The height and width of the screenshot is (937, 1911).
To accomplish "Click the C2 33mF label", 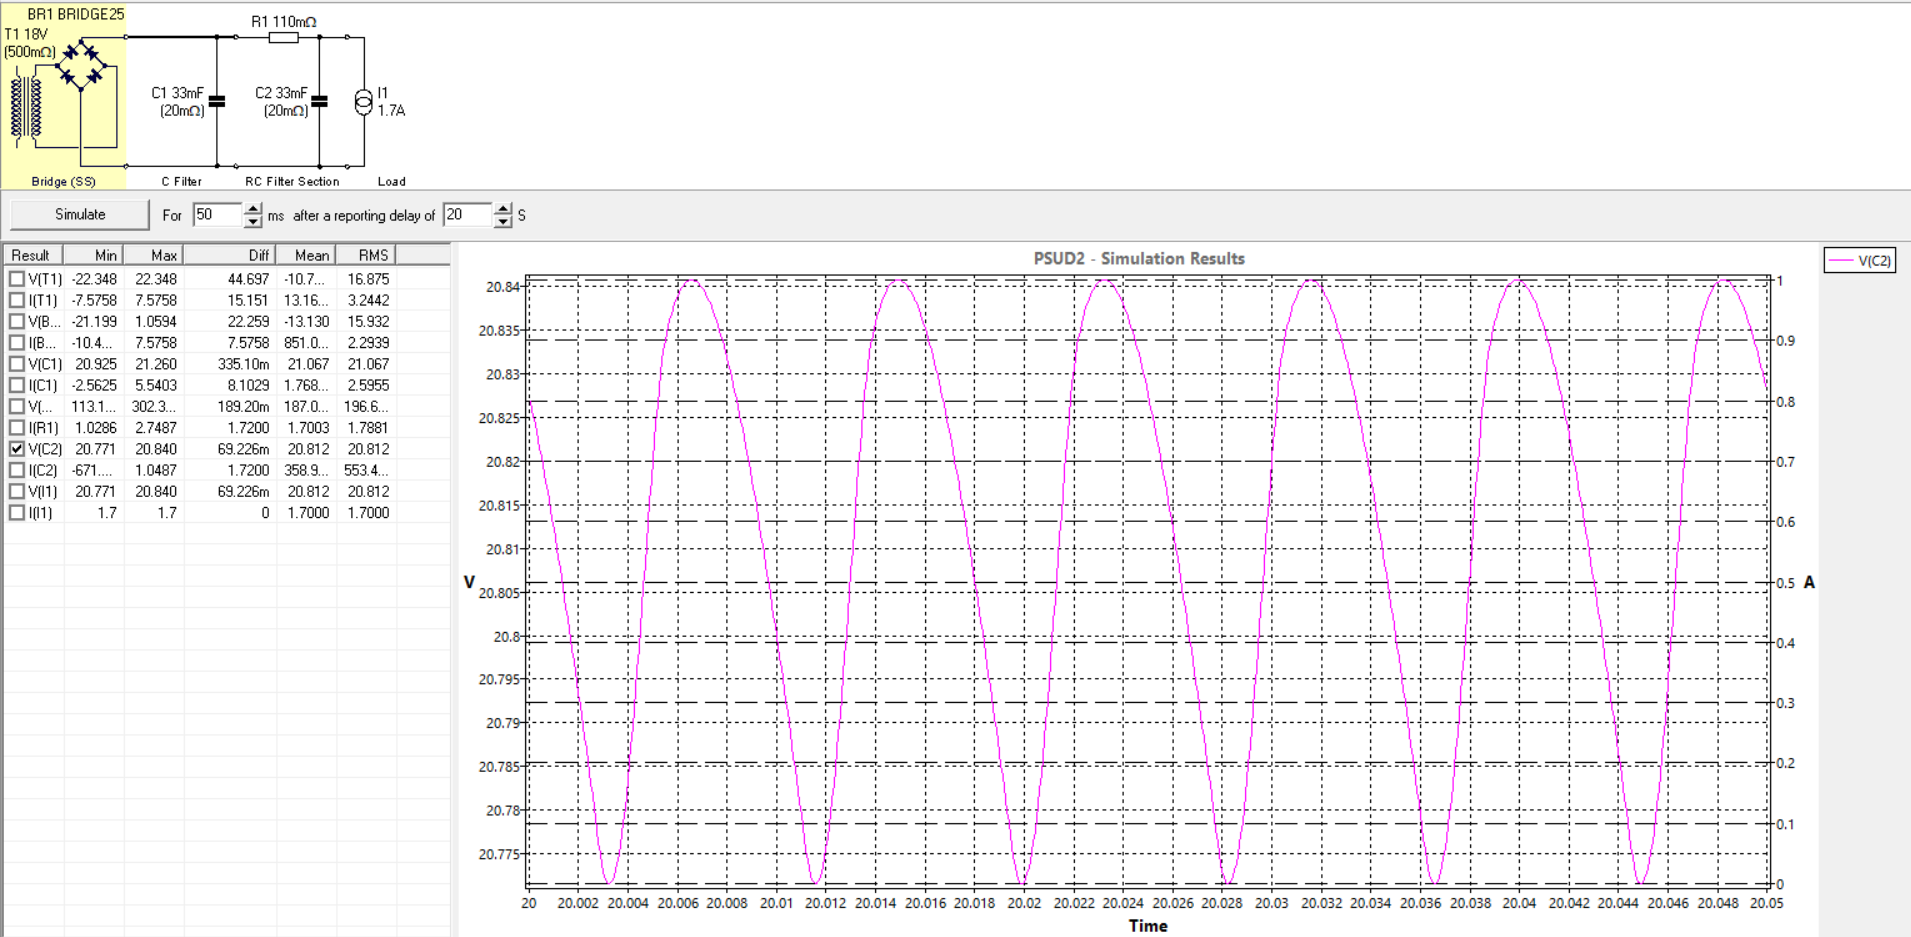I will (281, 93).
